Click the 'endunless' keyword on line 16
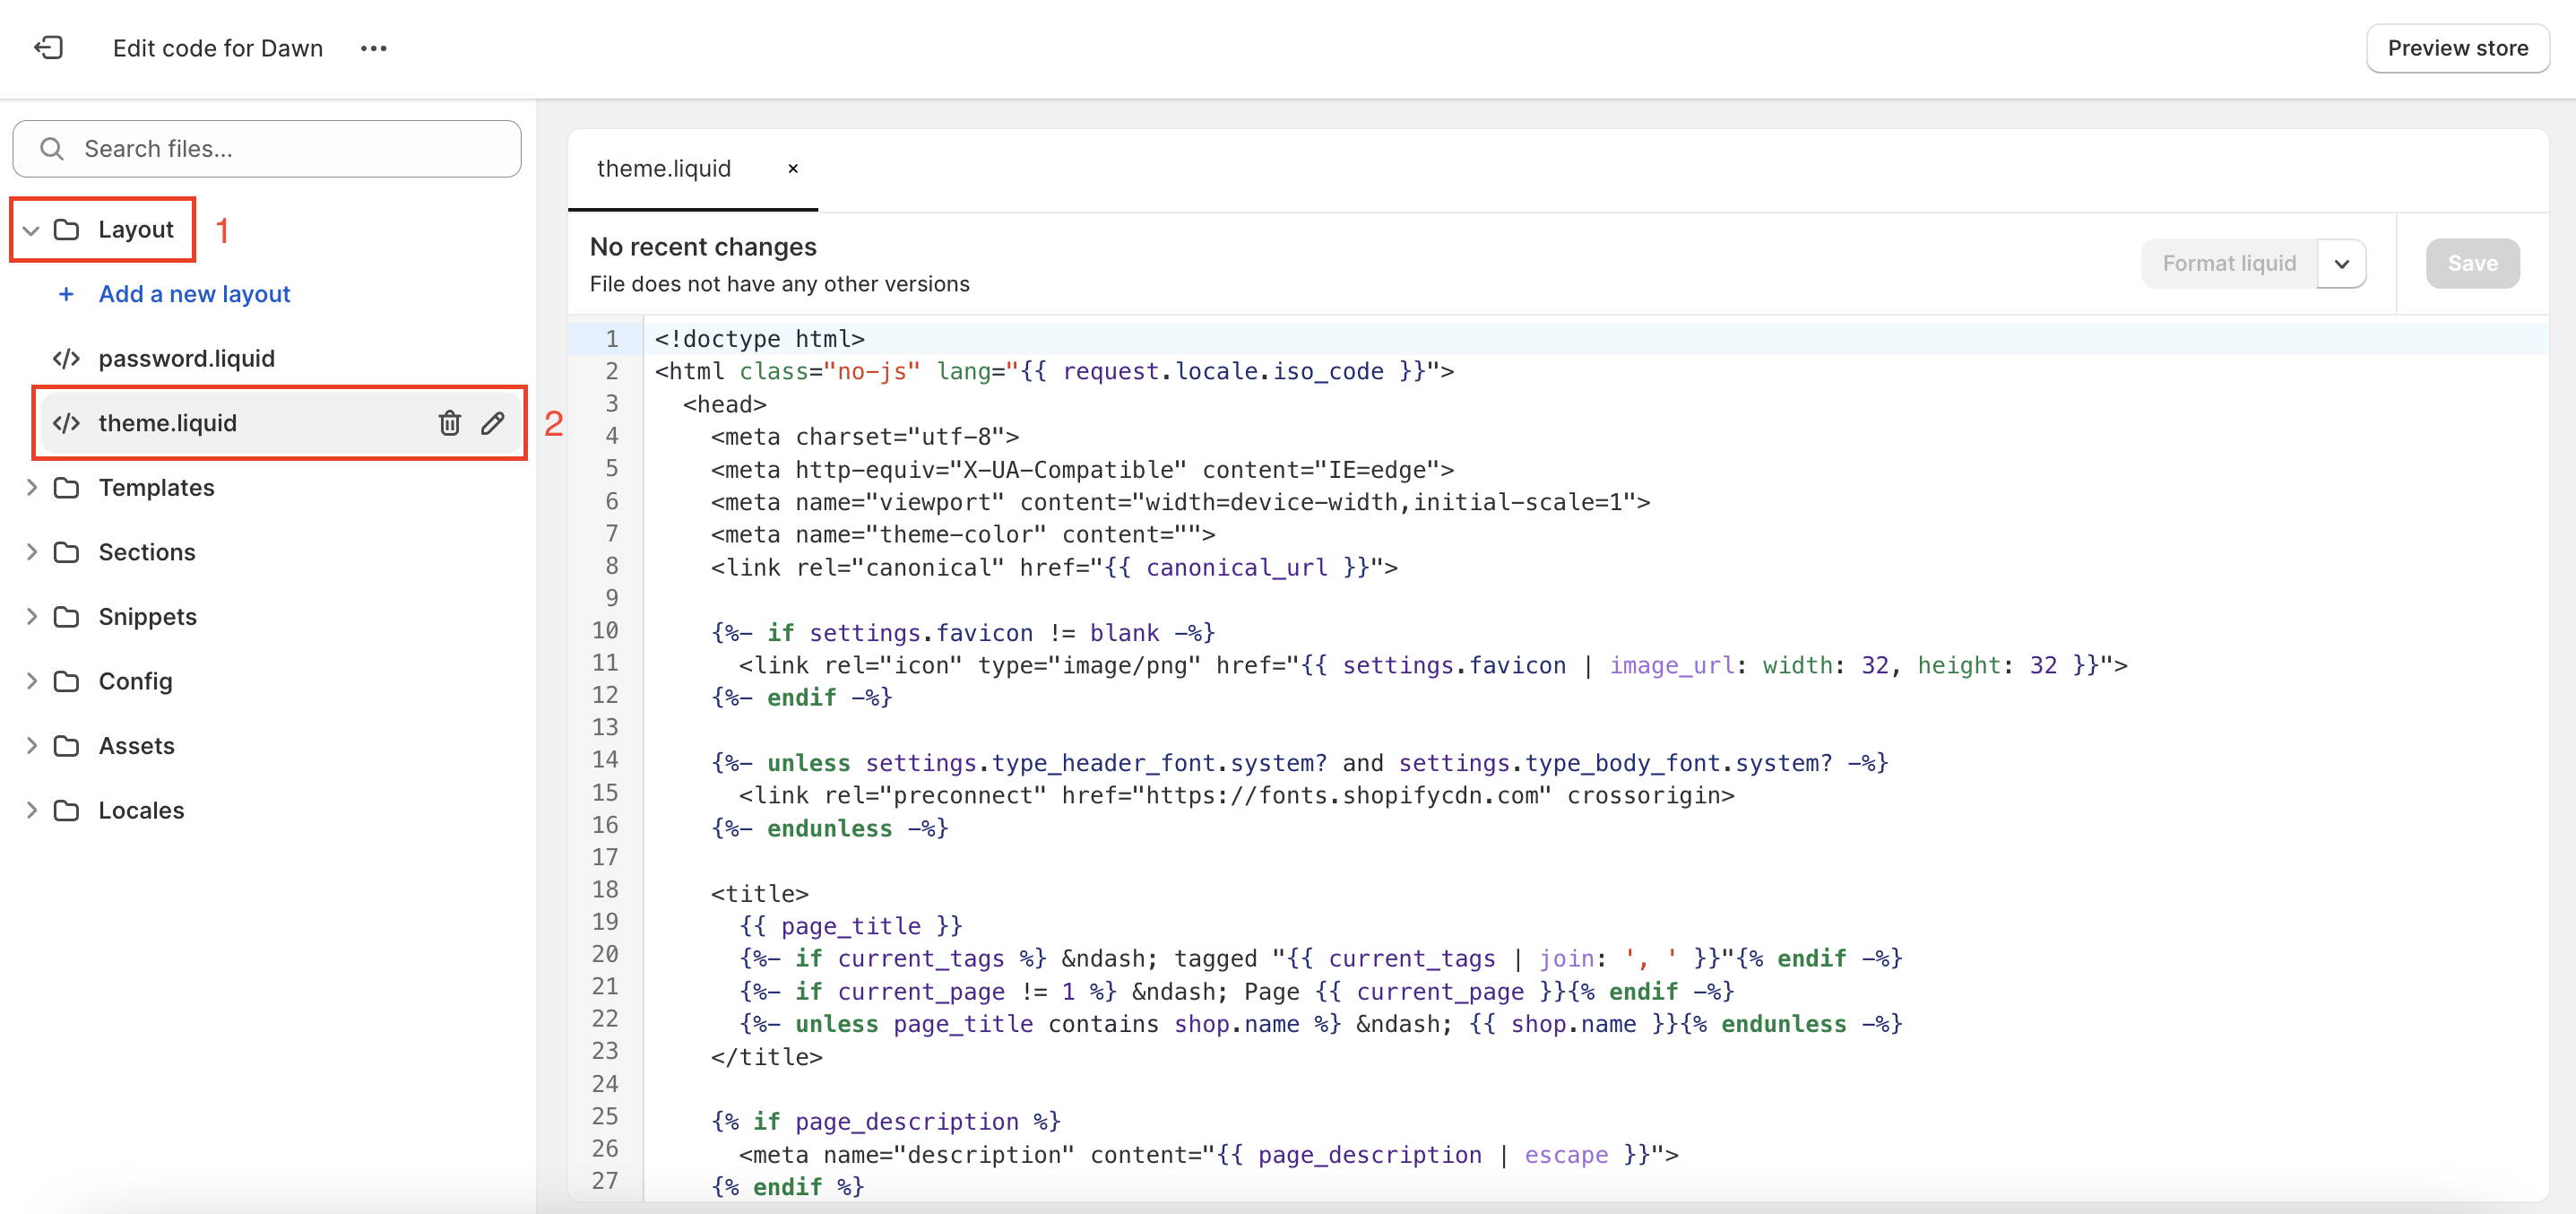The height and width of the screenshot is (1214, 2576). click(829, 829)
